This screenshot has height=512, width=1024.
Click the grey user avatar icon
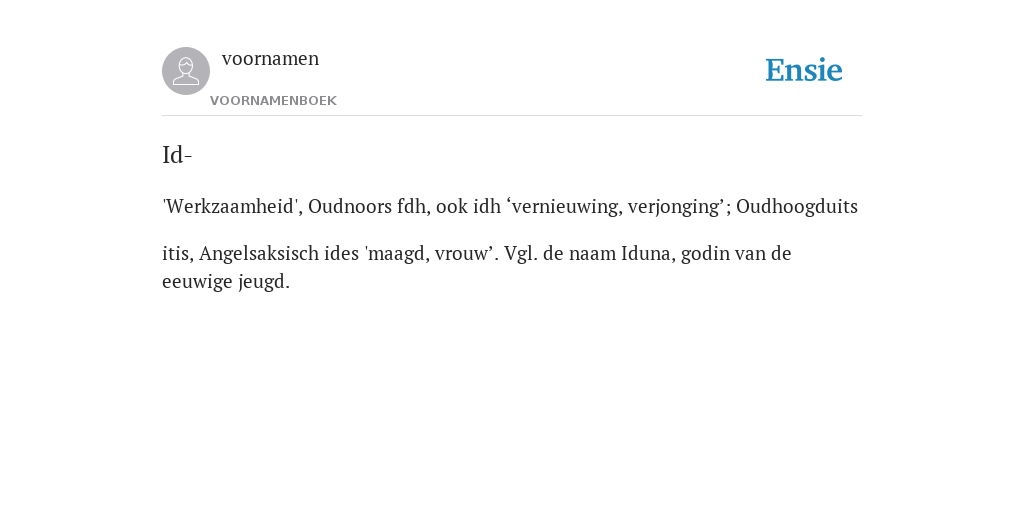pos(186,71)
